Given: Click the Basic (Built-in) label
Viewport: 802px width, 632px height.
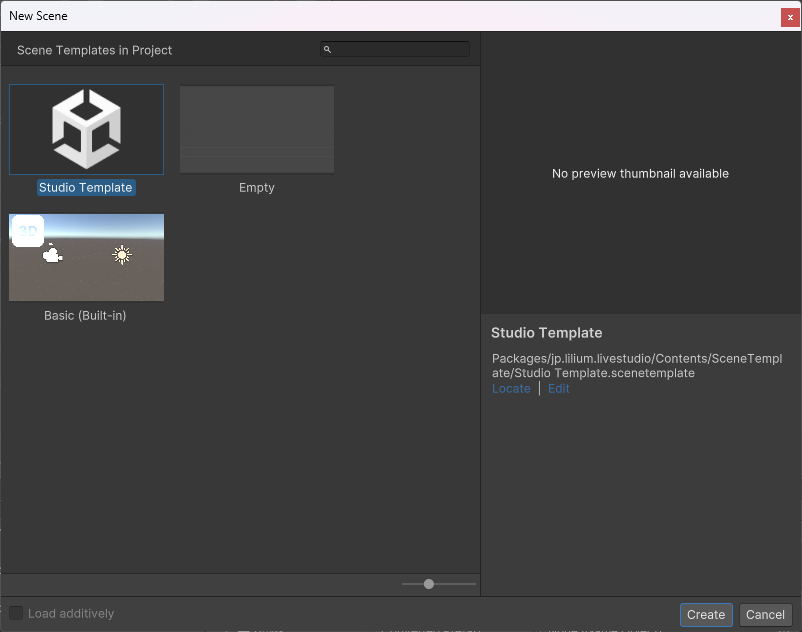Looking at the screenshot, I should pos(85,315).
